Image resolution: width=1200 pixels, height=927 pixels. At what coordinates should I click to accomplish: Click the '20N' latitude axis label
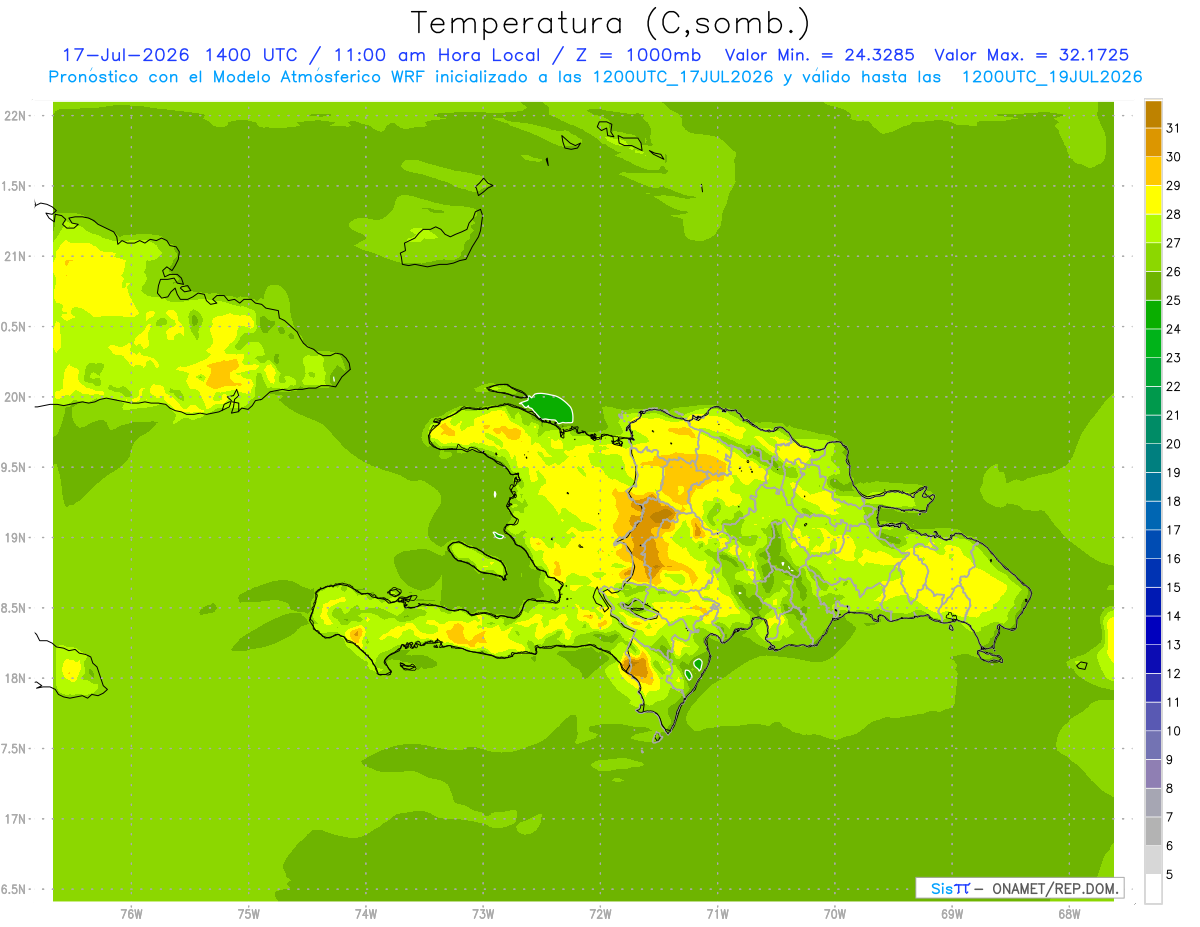[x=16, y=398]
